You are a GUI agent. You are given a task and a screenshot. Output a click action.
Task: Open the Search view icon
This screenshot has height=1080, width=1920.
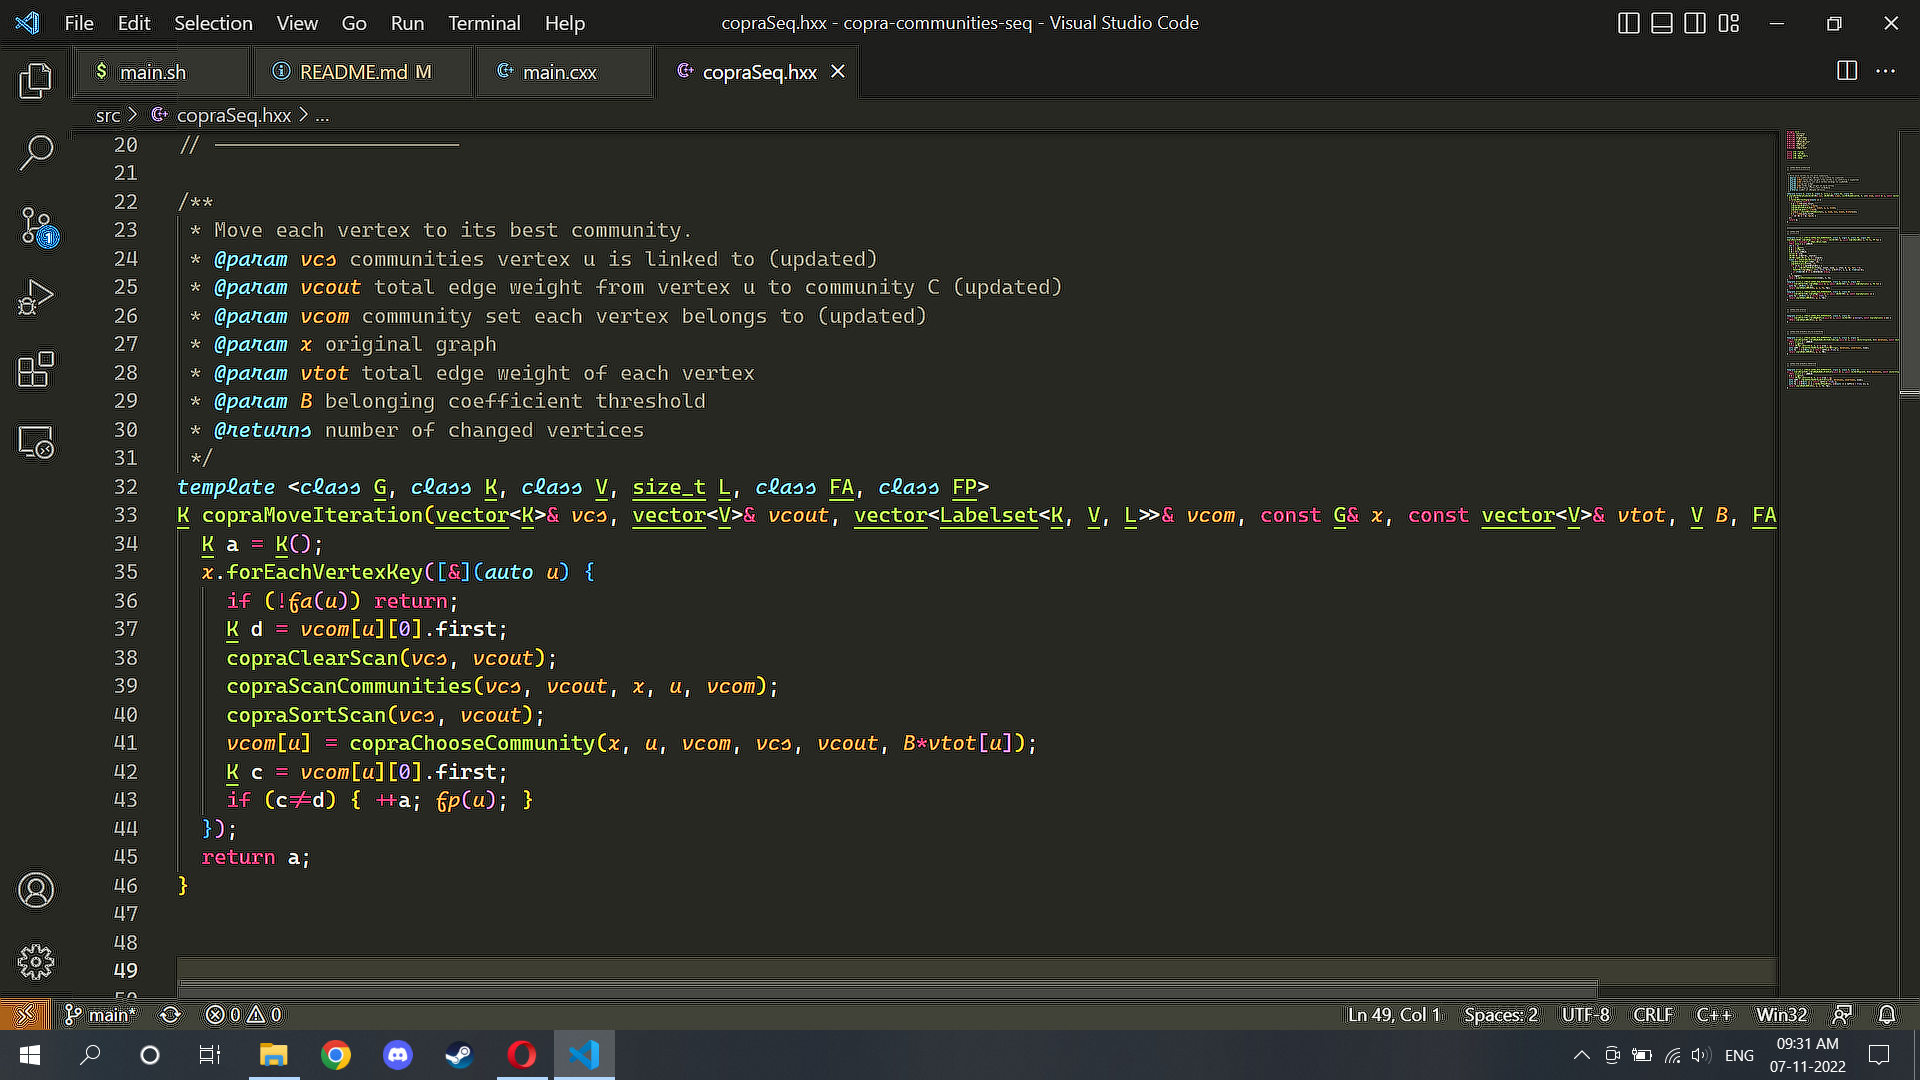pyautogui.click(x=36, y=153)
